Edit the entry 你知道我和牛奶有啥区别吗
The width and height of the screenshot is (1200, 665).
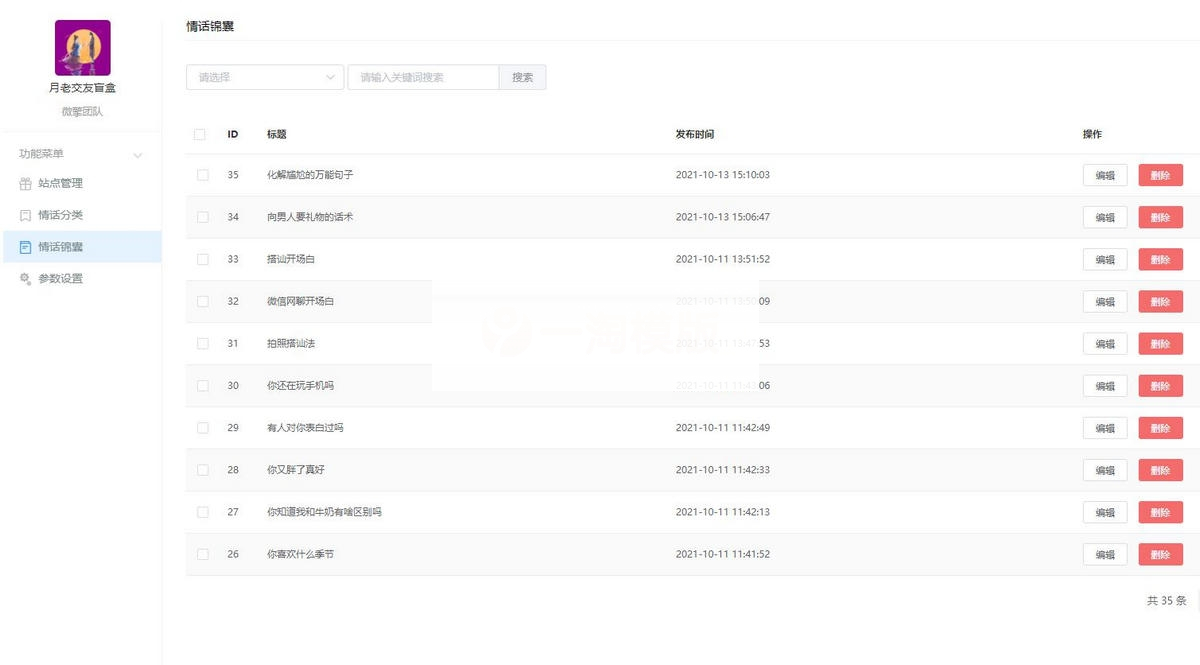tap(1104, 511)
